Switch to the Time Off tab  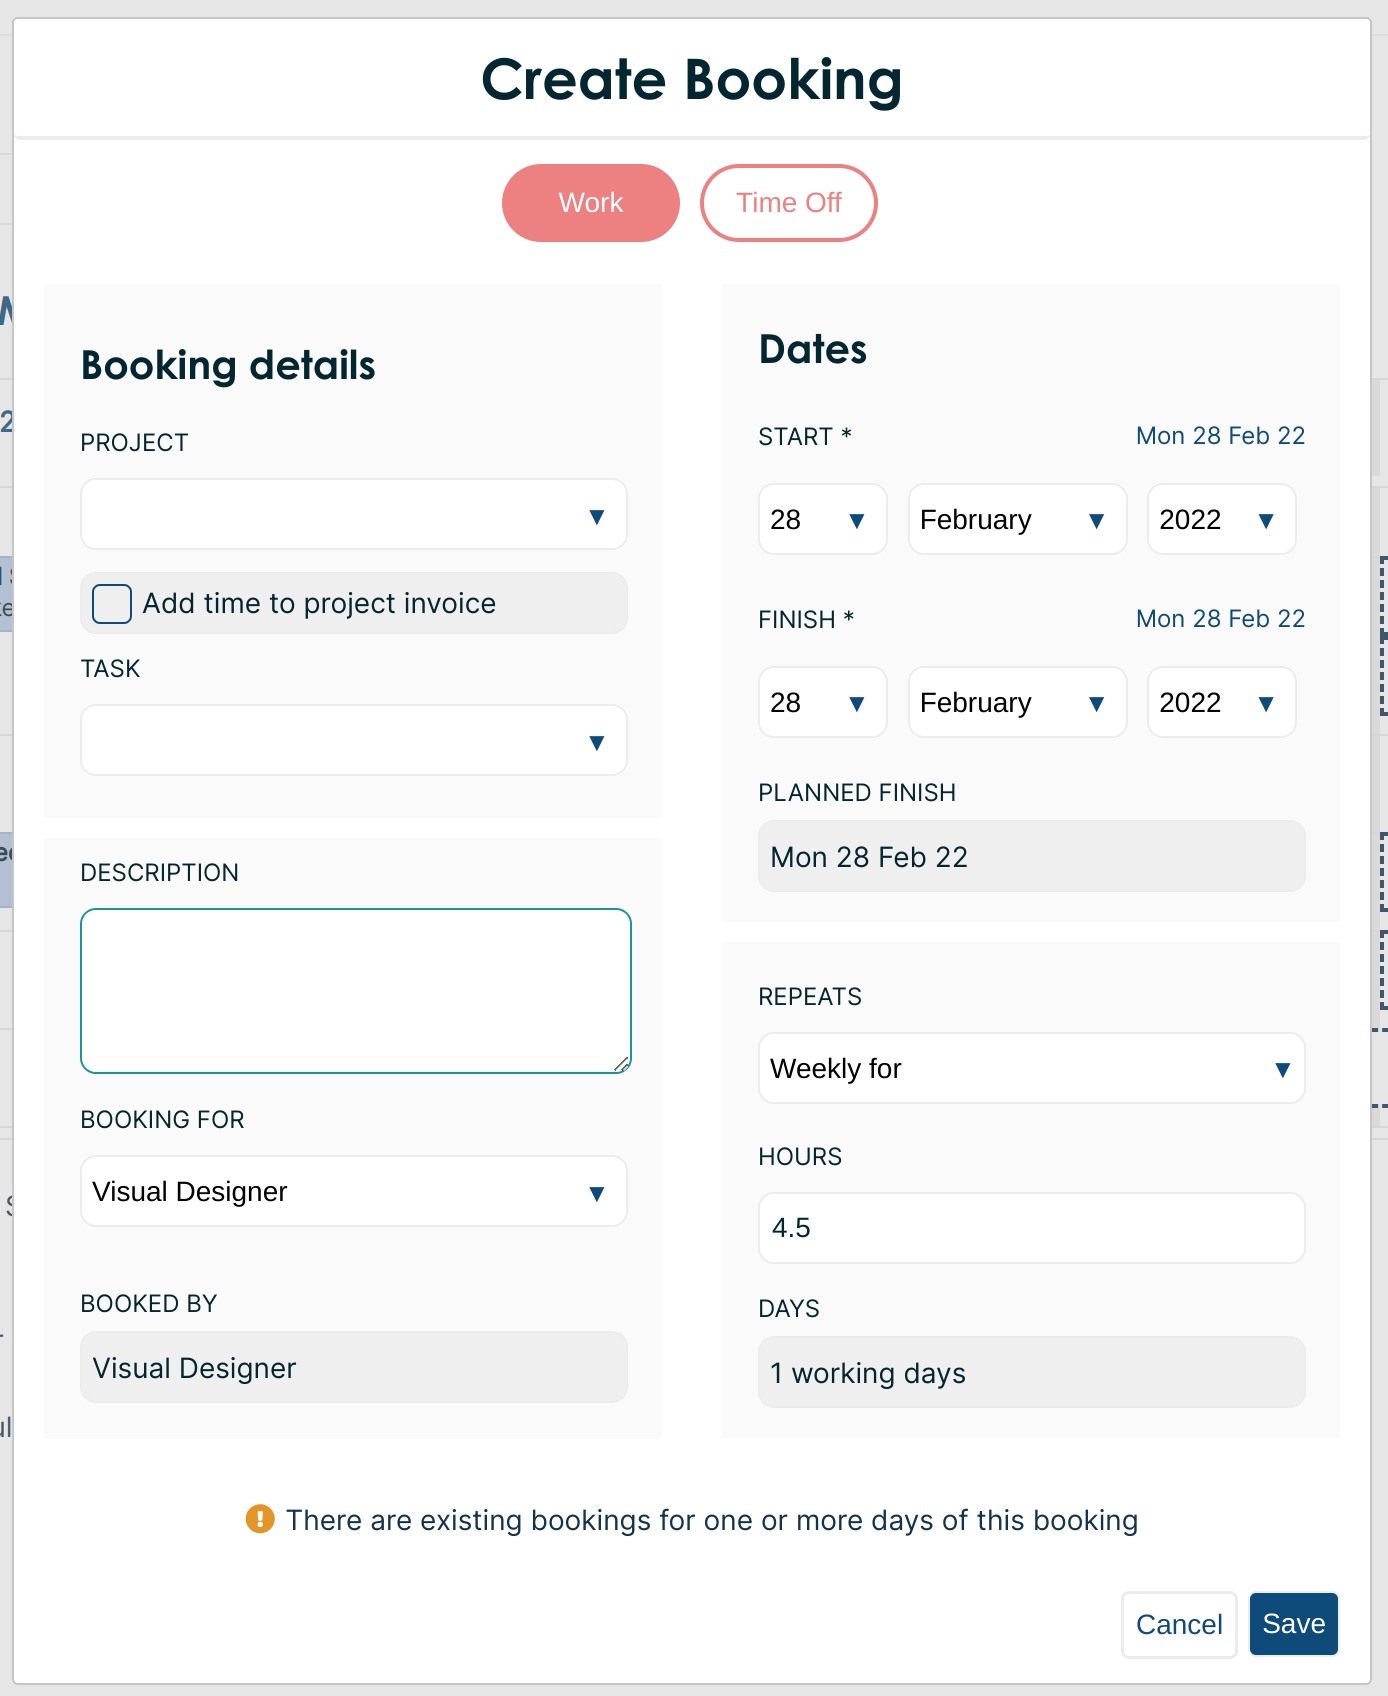coord(788,203)
